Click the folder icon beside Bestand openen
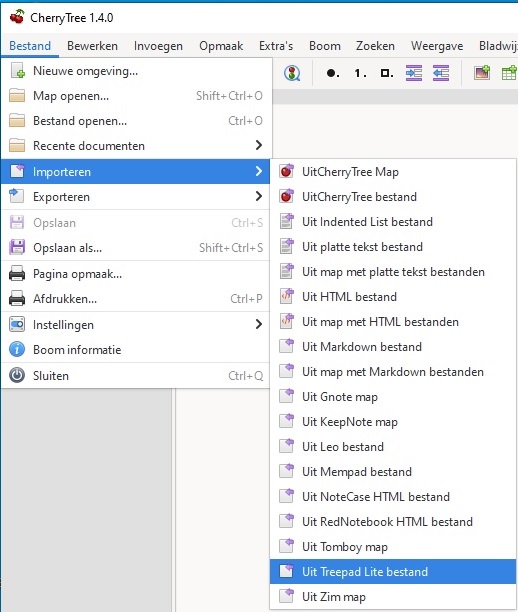The image size is (518, 612). tap(17, 121)
